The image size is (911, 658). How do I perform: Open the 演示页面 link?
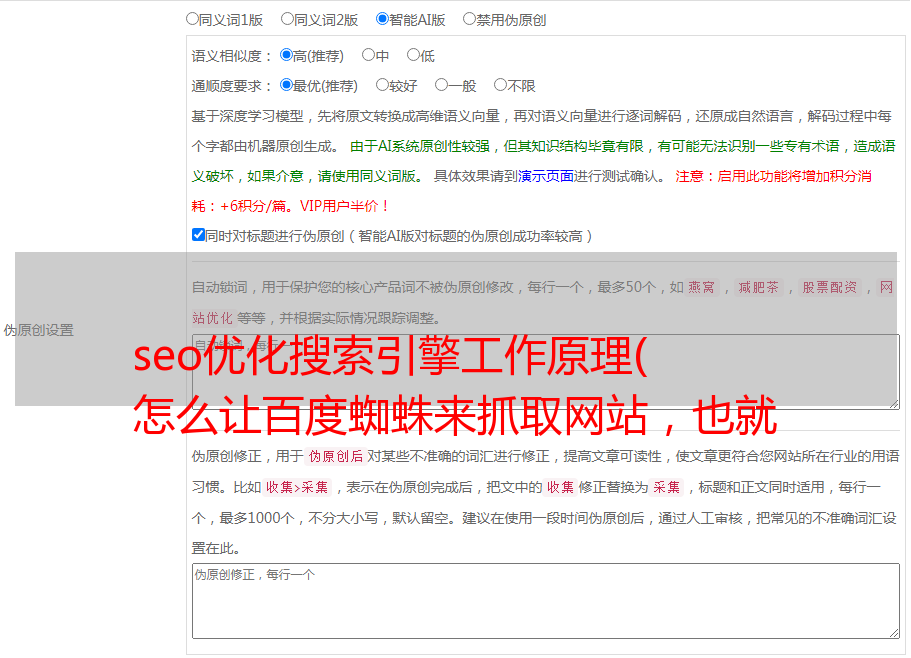coord(546,176)
